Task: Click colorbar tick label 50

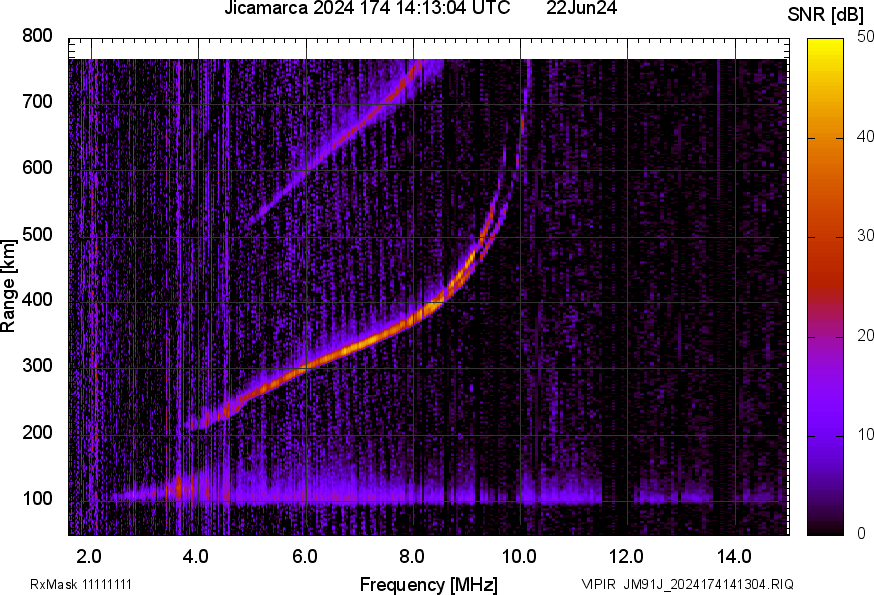Action: (866, 36)
